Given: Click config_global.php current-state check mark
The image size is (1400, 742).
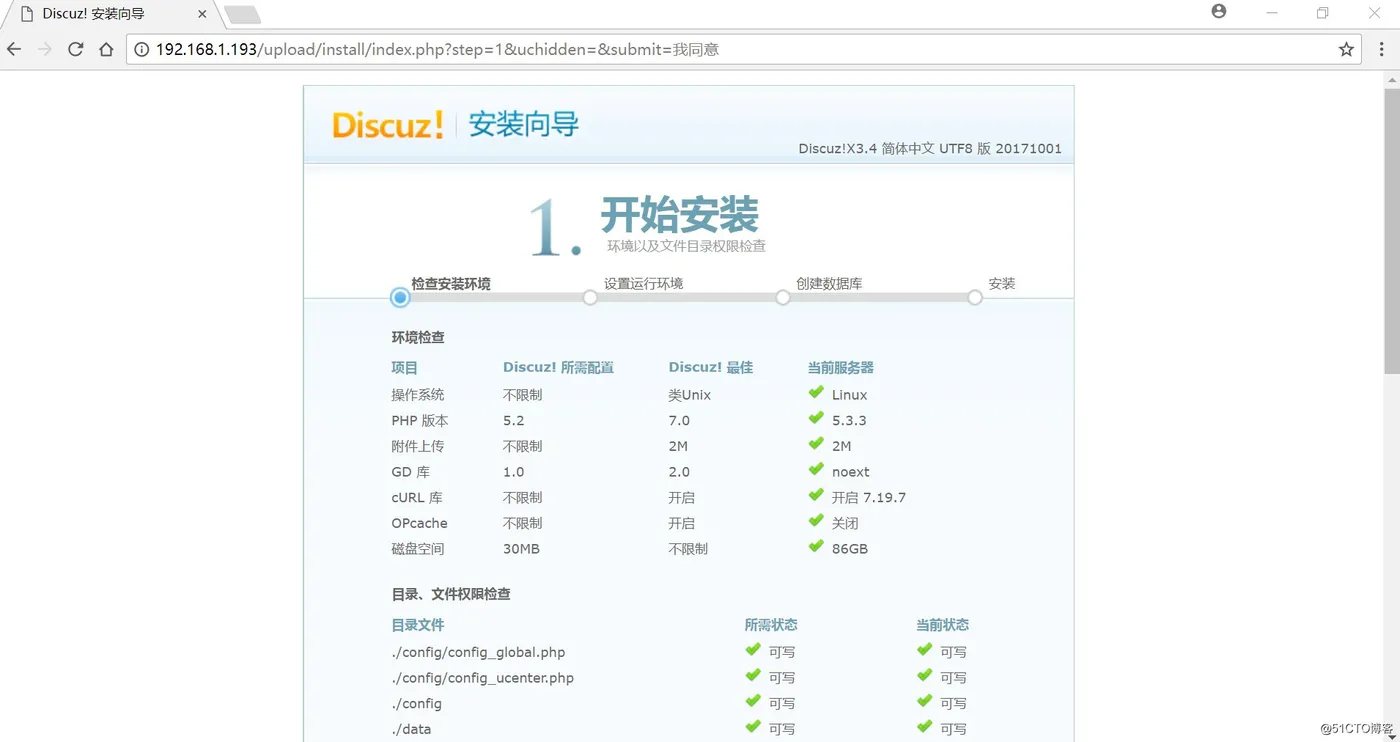Looking at the screenshot, I should click(x=924, y=650).
